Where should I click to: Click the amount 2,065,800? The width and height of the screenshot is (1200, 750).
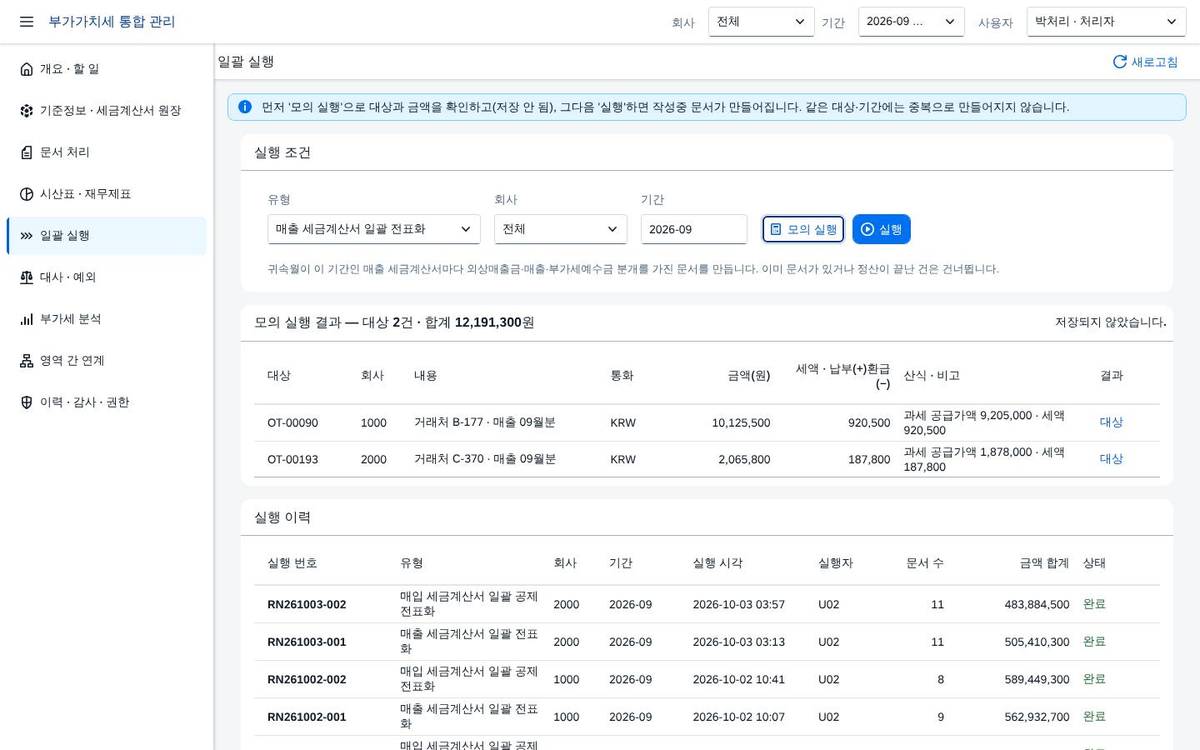click(744, 459)
